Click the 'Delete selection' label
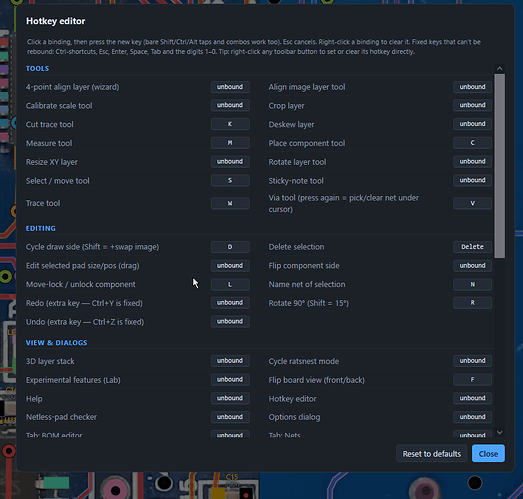 point(296,247)
